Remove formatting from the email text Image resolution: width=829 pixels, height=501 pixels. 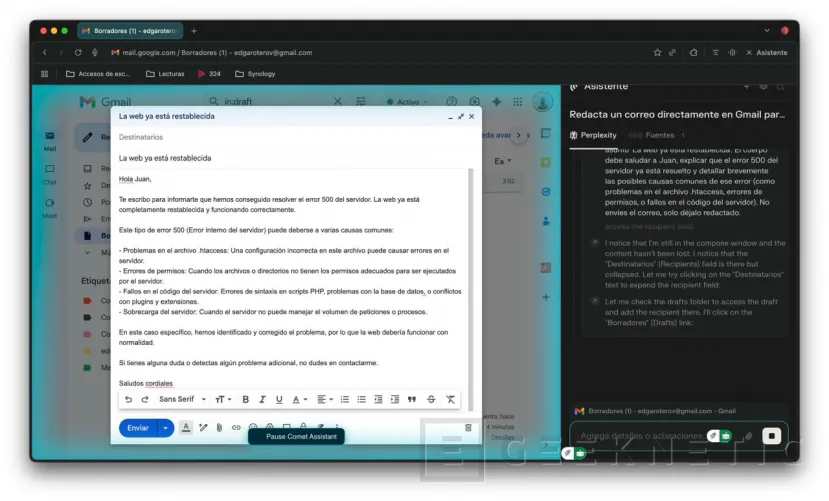[x=450, y=400]
